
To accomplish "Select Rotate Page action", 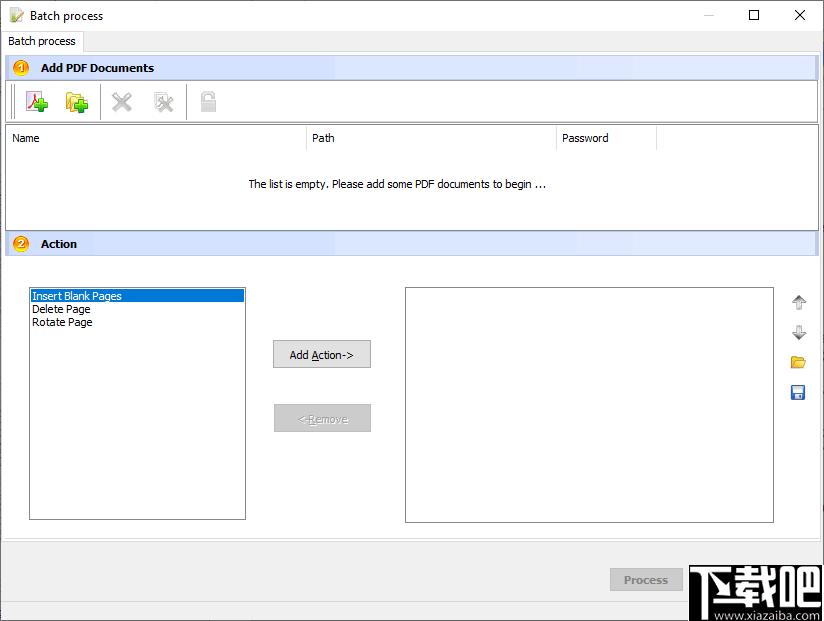I will 137,322.
